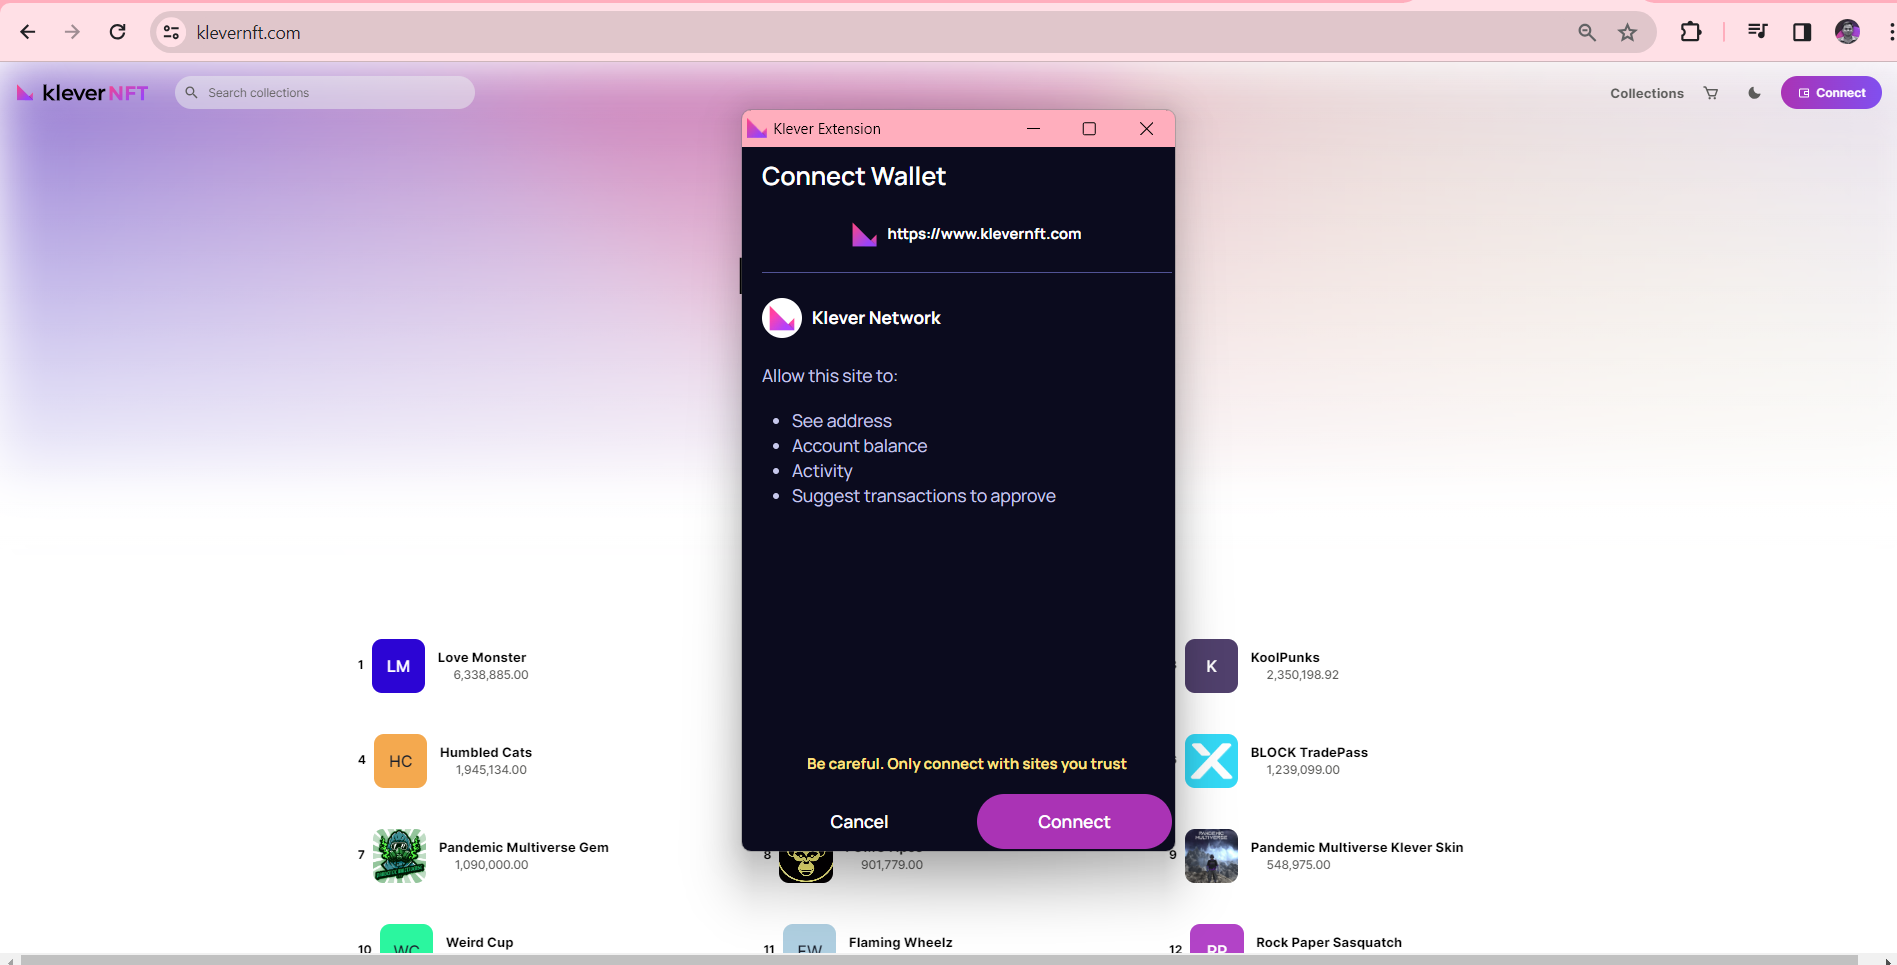Image resolution: width=1897 pixels, height=965 pixels.
Task: Toggle dark mode moon icon
Action: (1754, 93)
